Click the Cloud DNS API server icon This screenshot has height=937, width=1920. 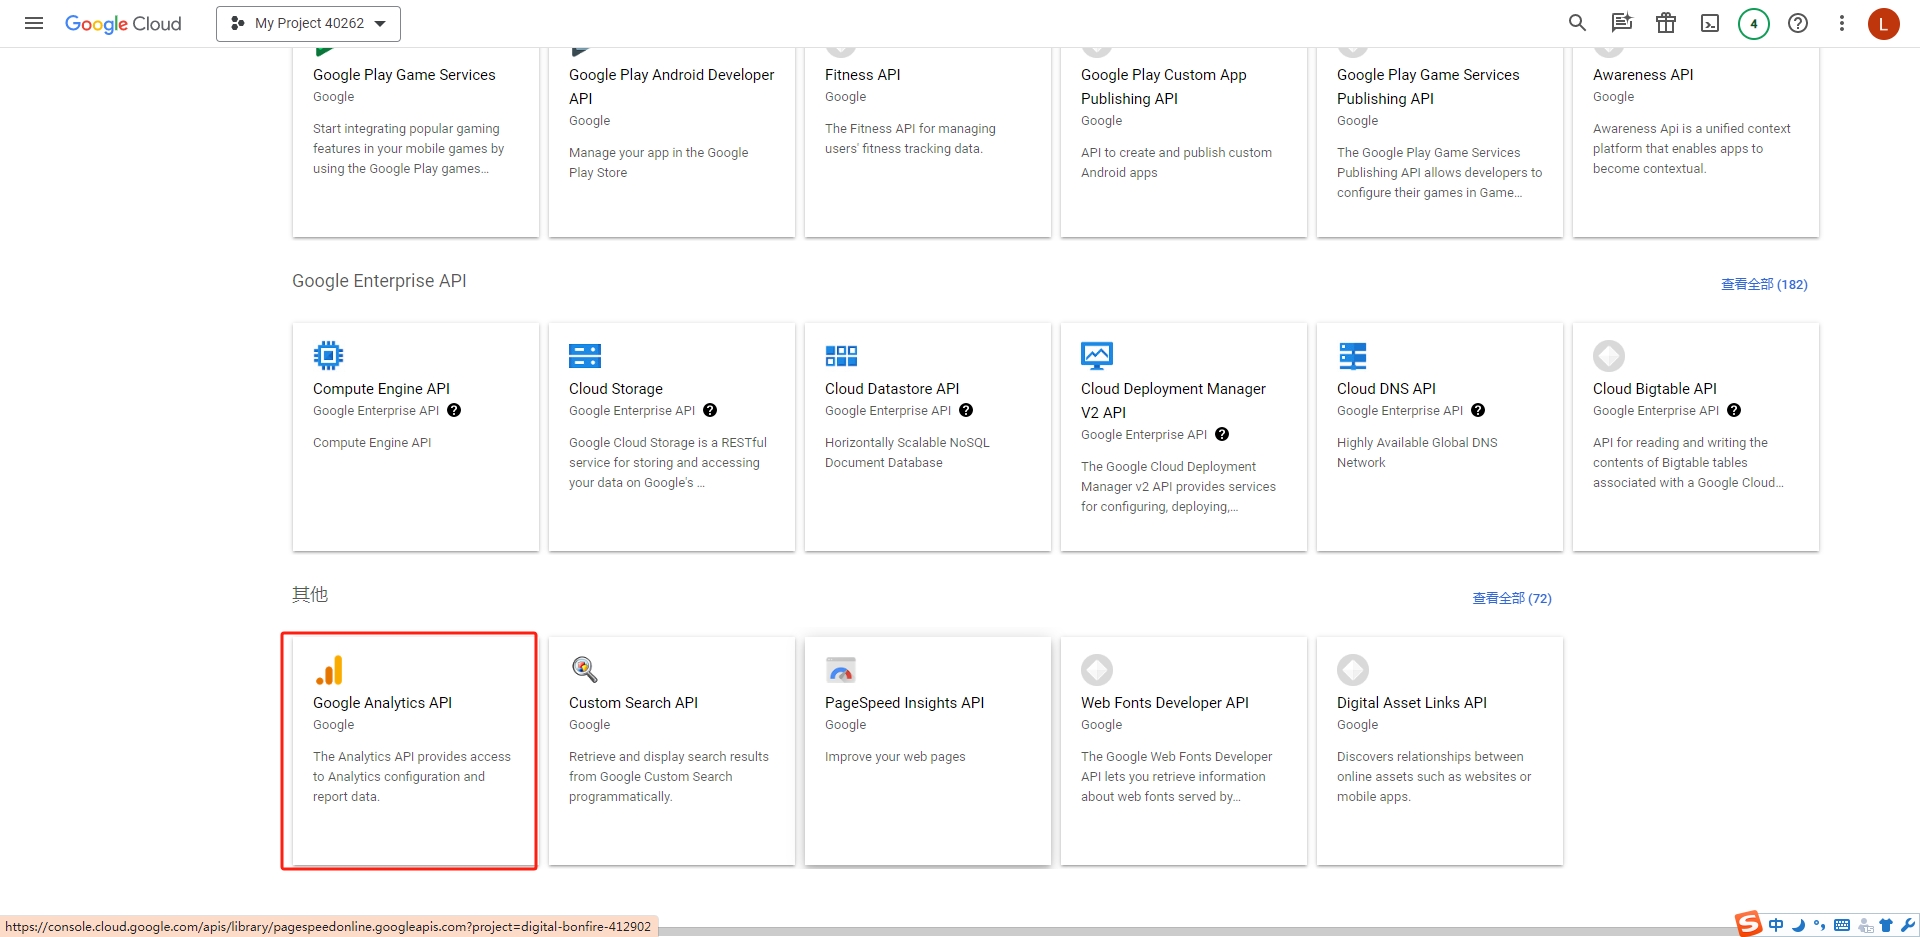pos(1353,355)
